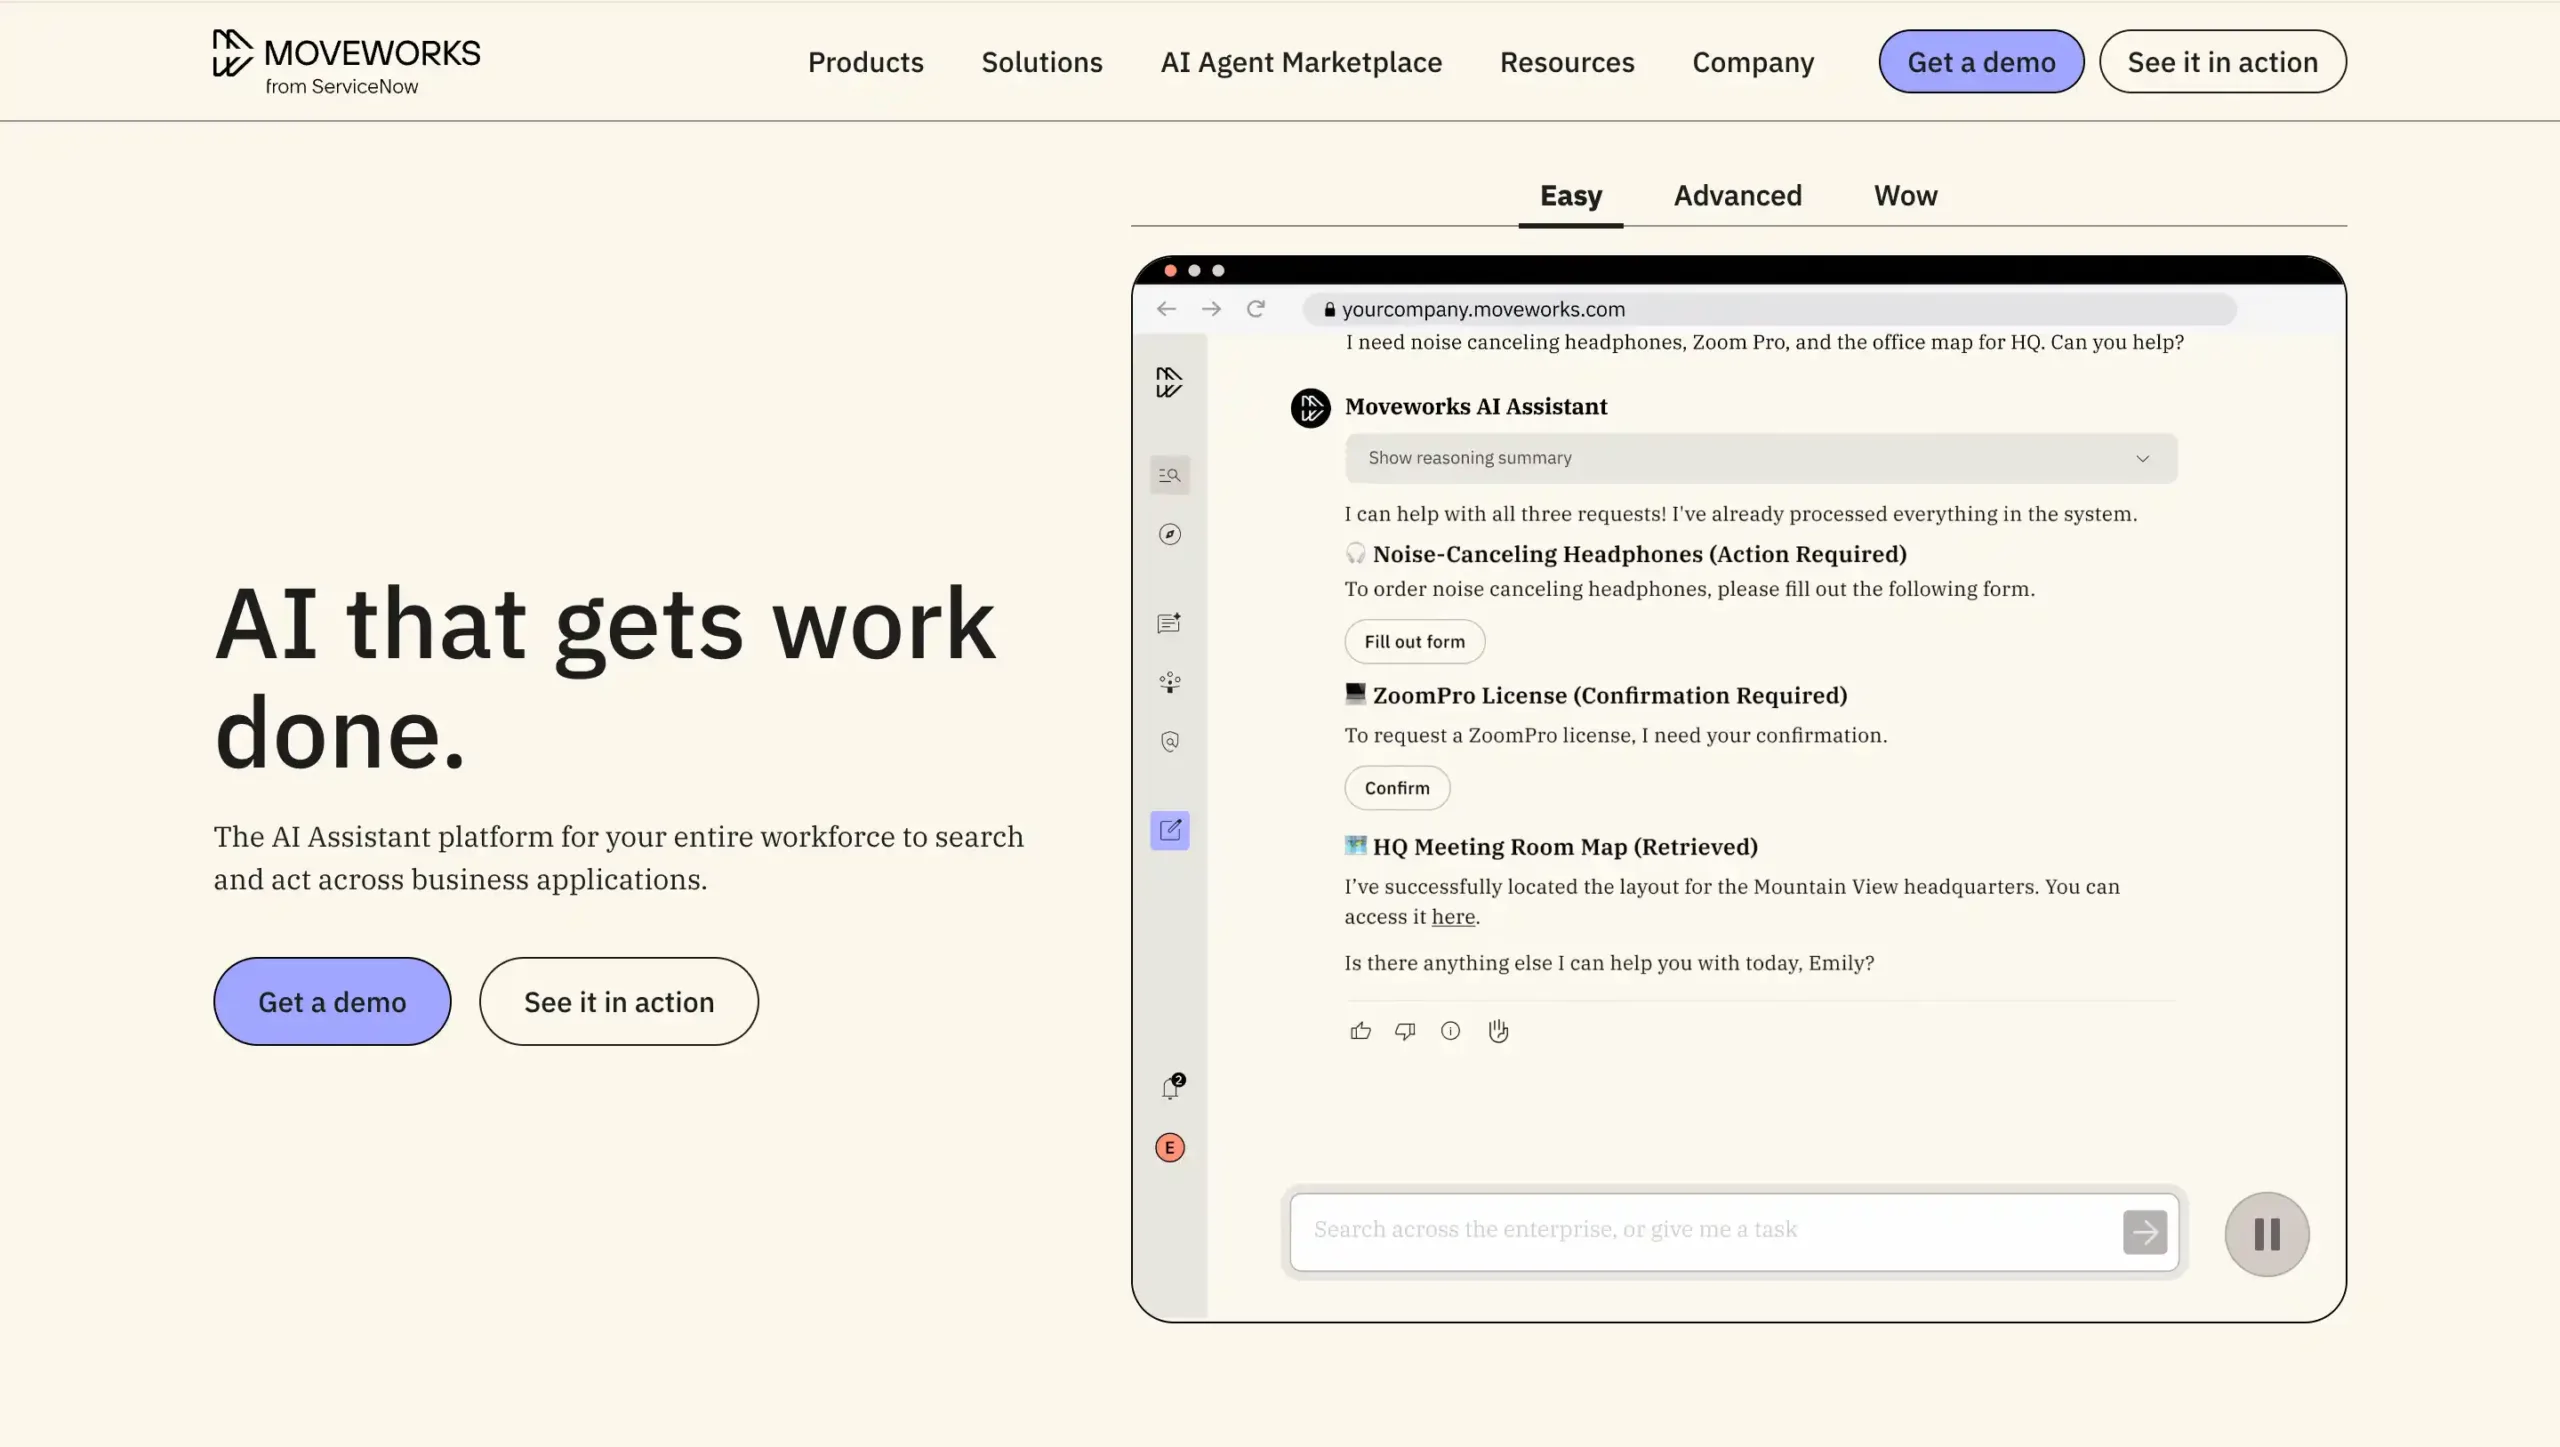Screen dimensions: 2560x1447
Task: Click the thumbs up feedback icon
Action: point(1360,1031)
